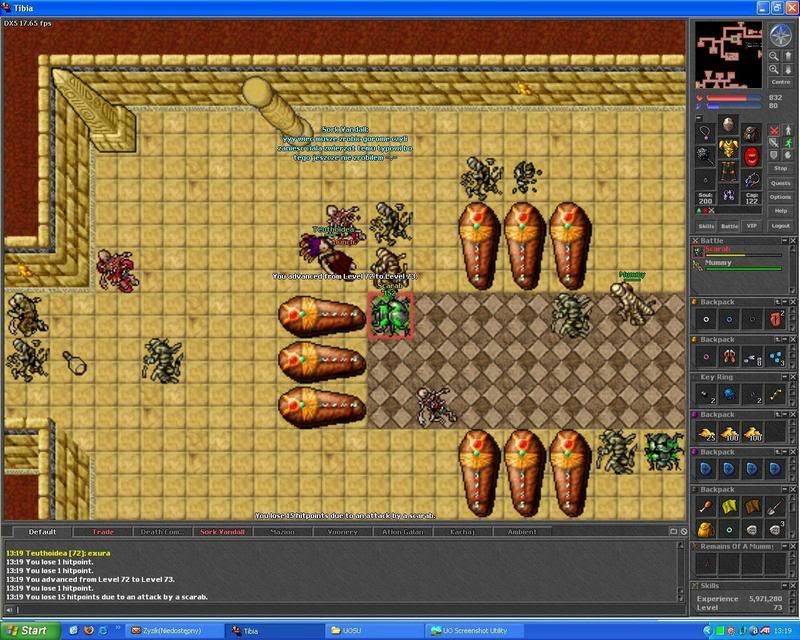Open the Kachaj chat tab

click(462, 532)
